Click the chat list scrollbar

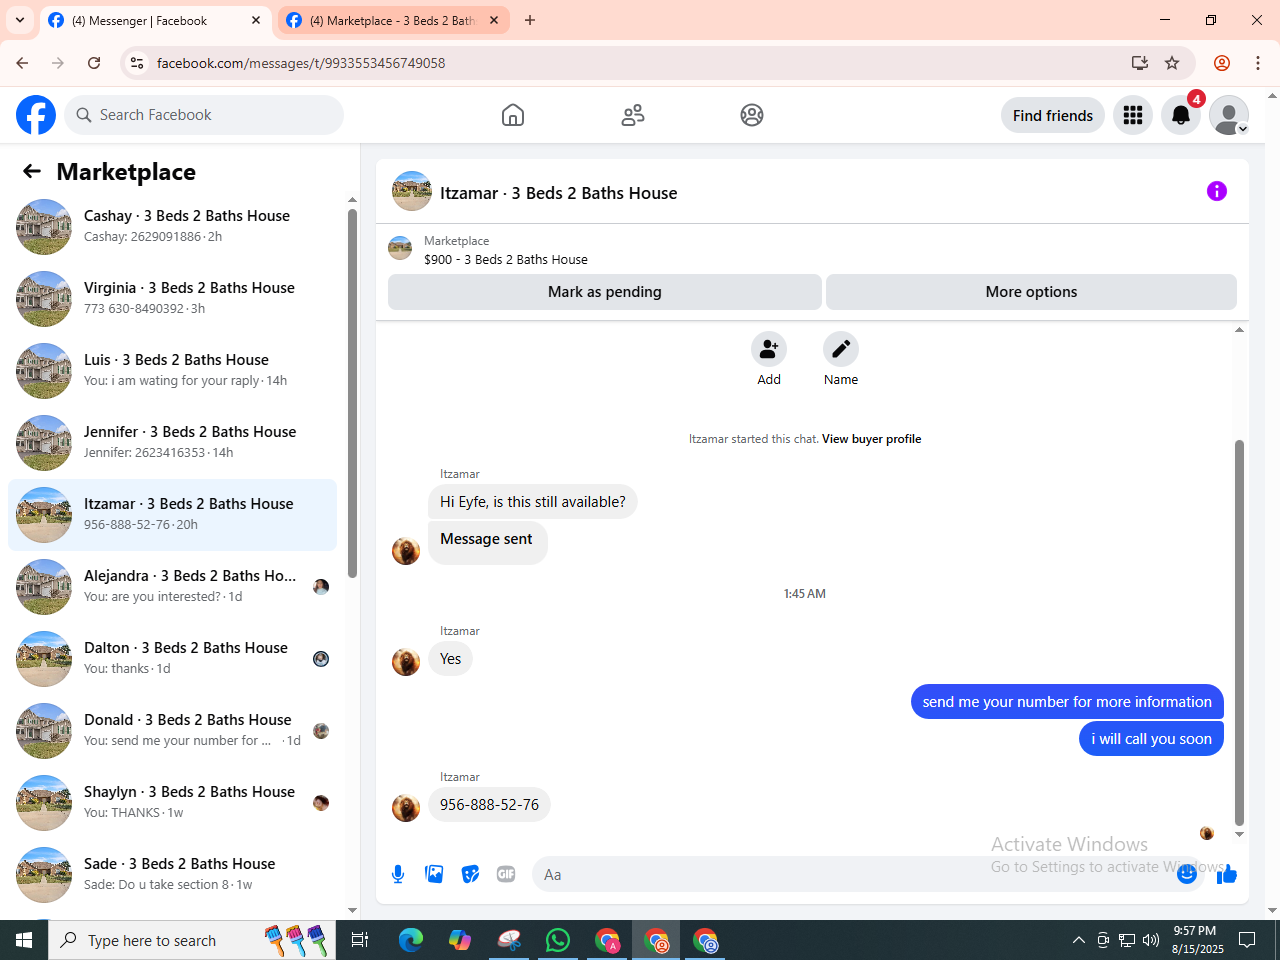pyautogui.click(x=352, y=393)
